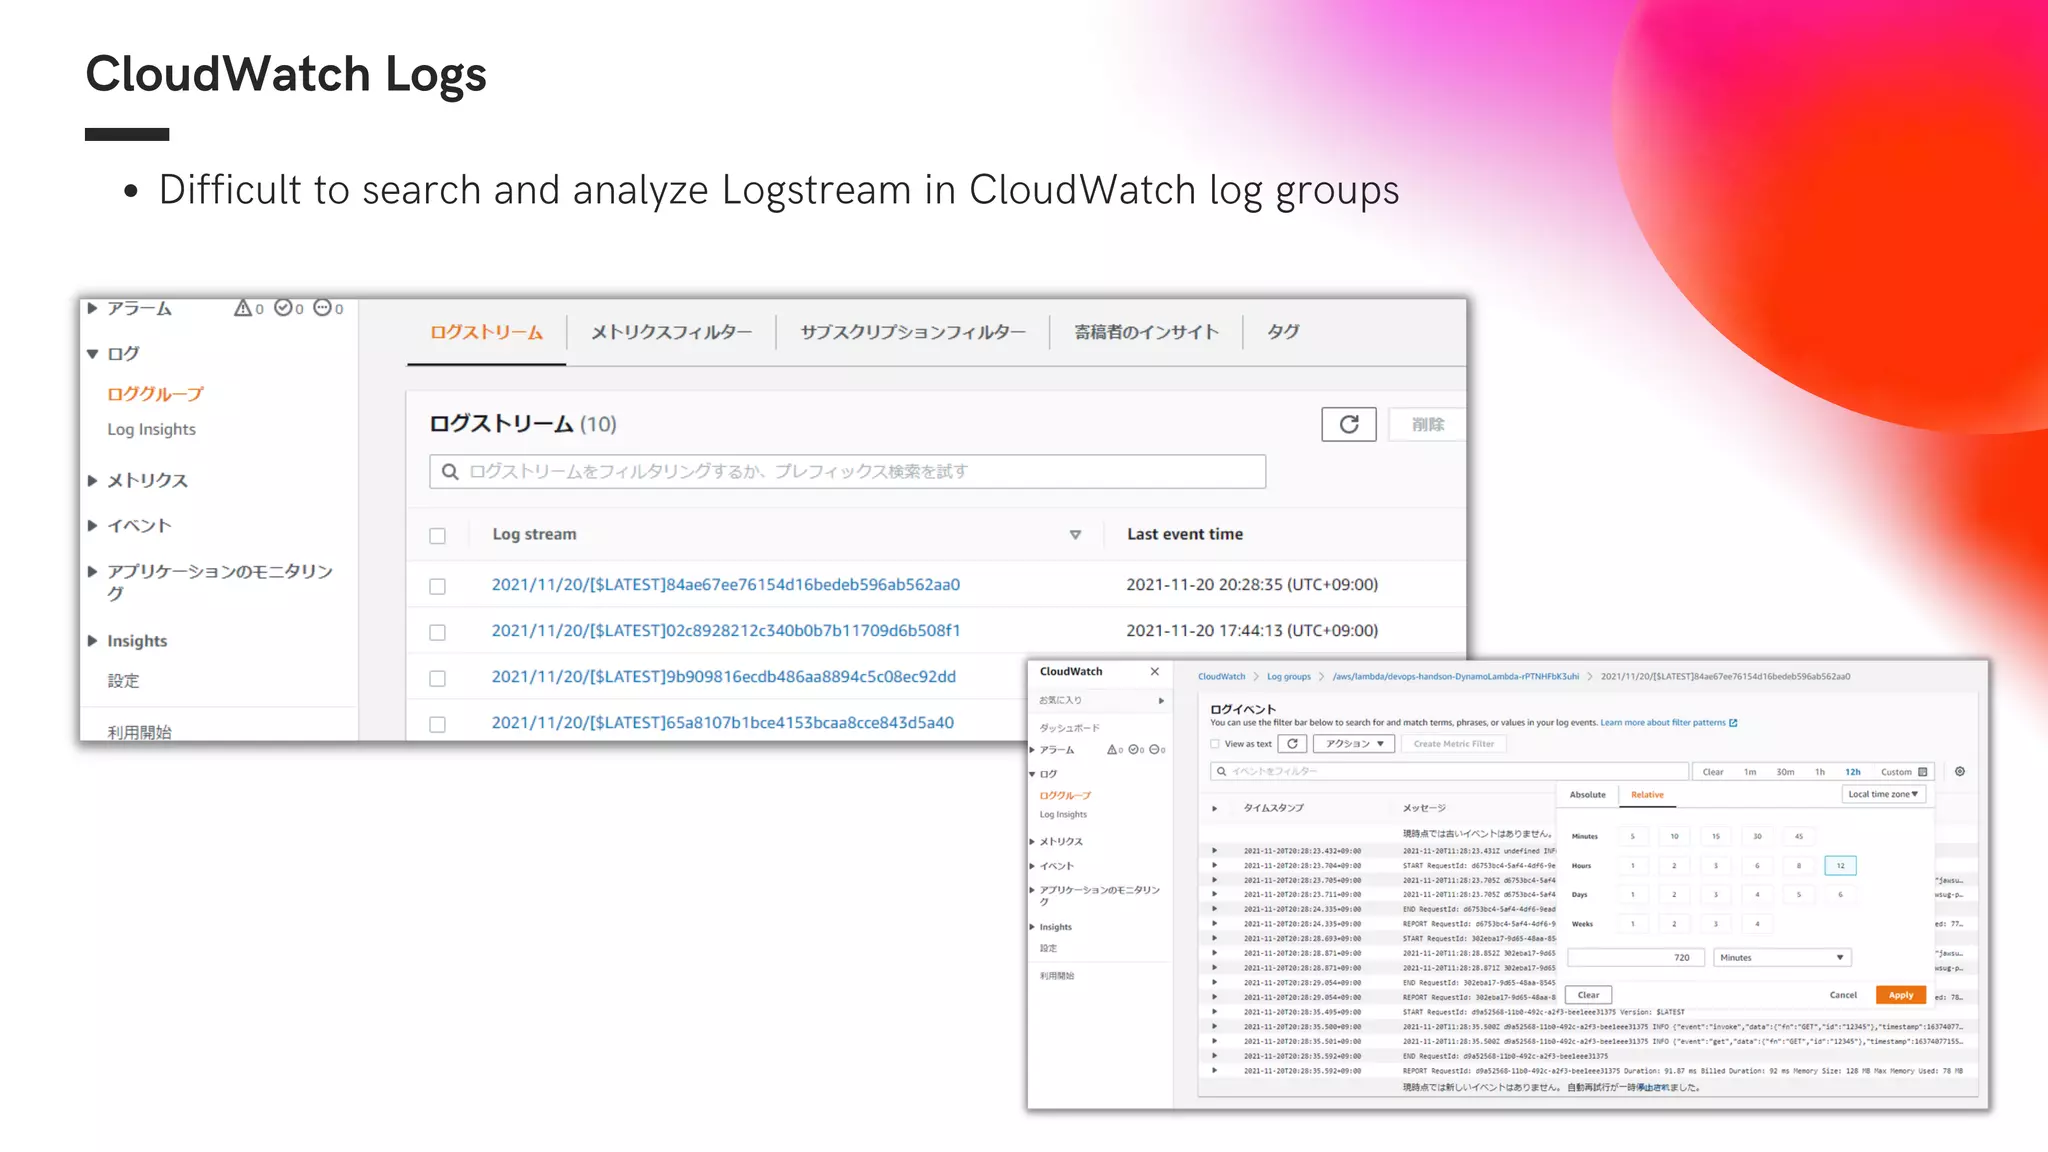Click the タイムスタンプ column header
Viewport: 2048px width, 1152px height.
click(x=1273, y=807)
